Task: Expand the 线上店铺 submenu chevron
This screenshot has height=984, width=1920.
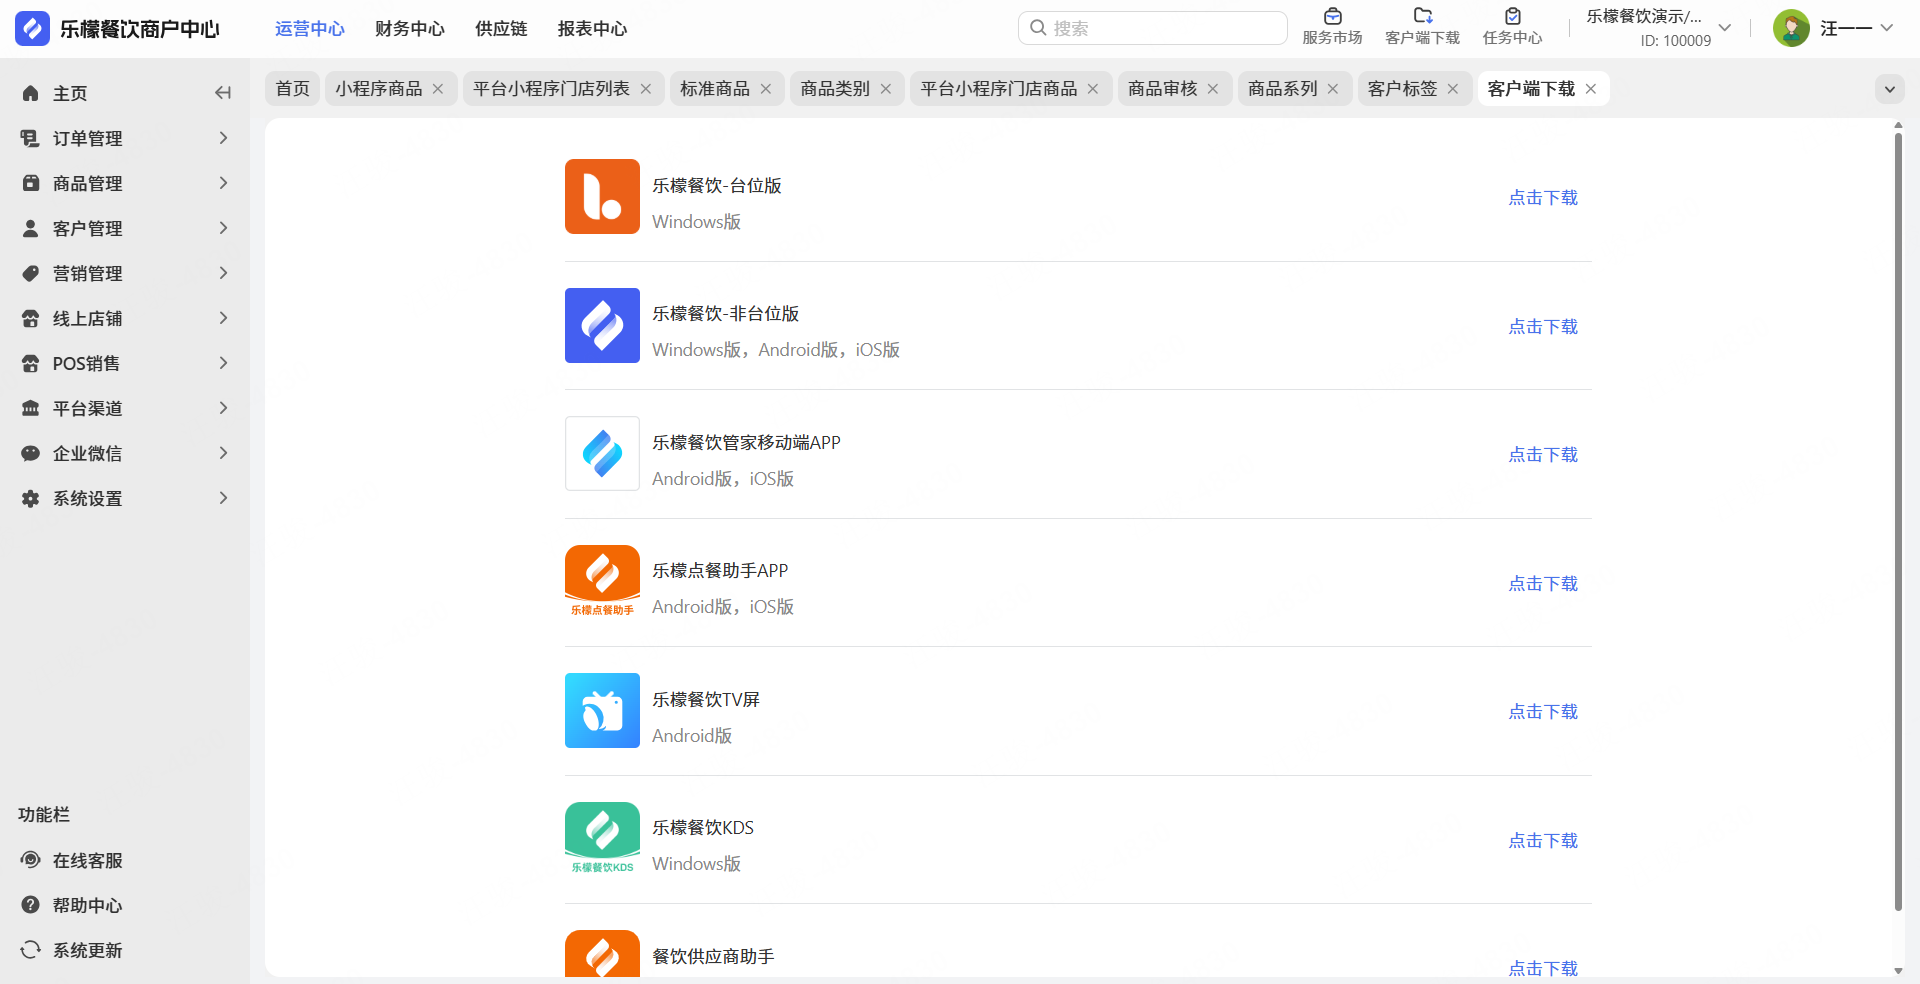Action: click(x=223, y=318)
